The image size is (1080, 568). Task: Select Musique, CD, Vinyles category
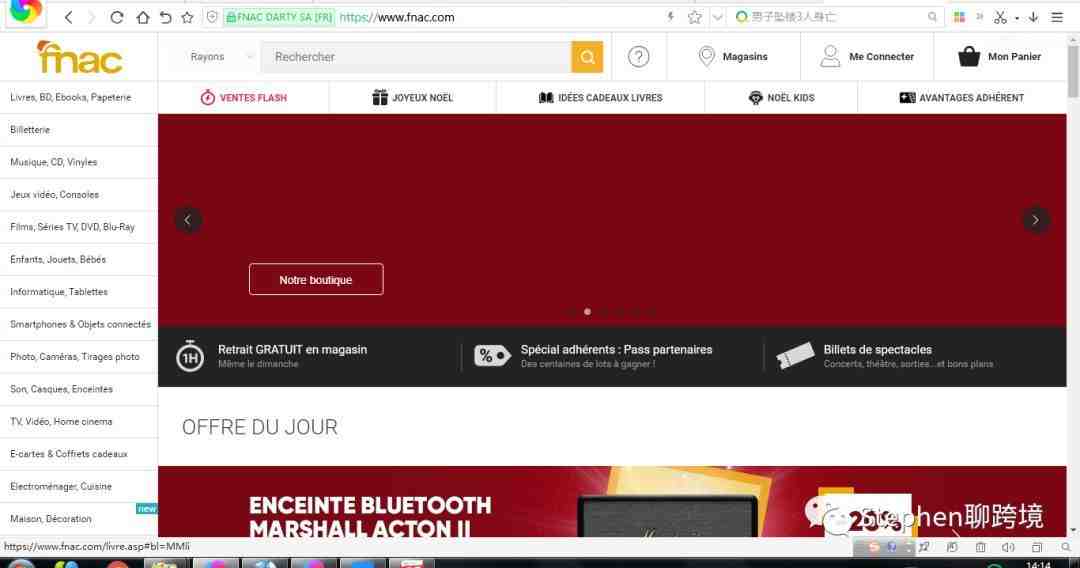[79, 162]
